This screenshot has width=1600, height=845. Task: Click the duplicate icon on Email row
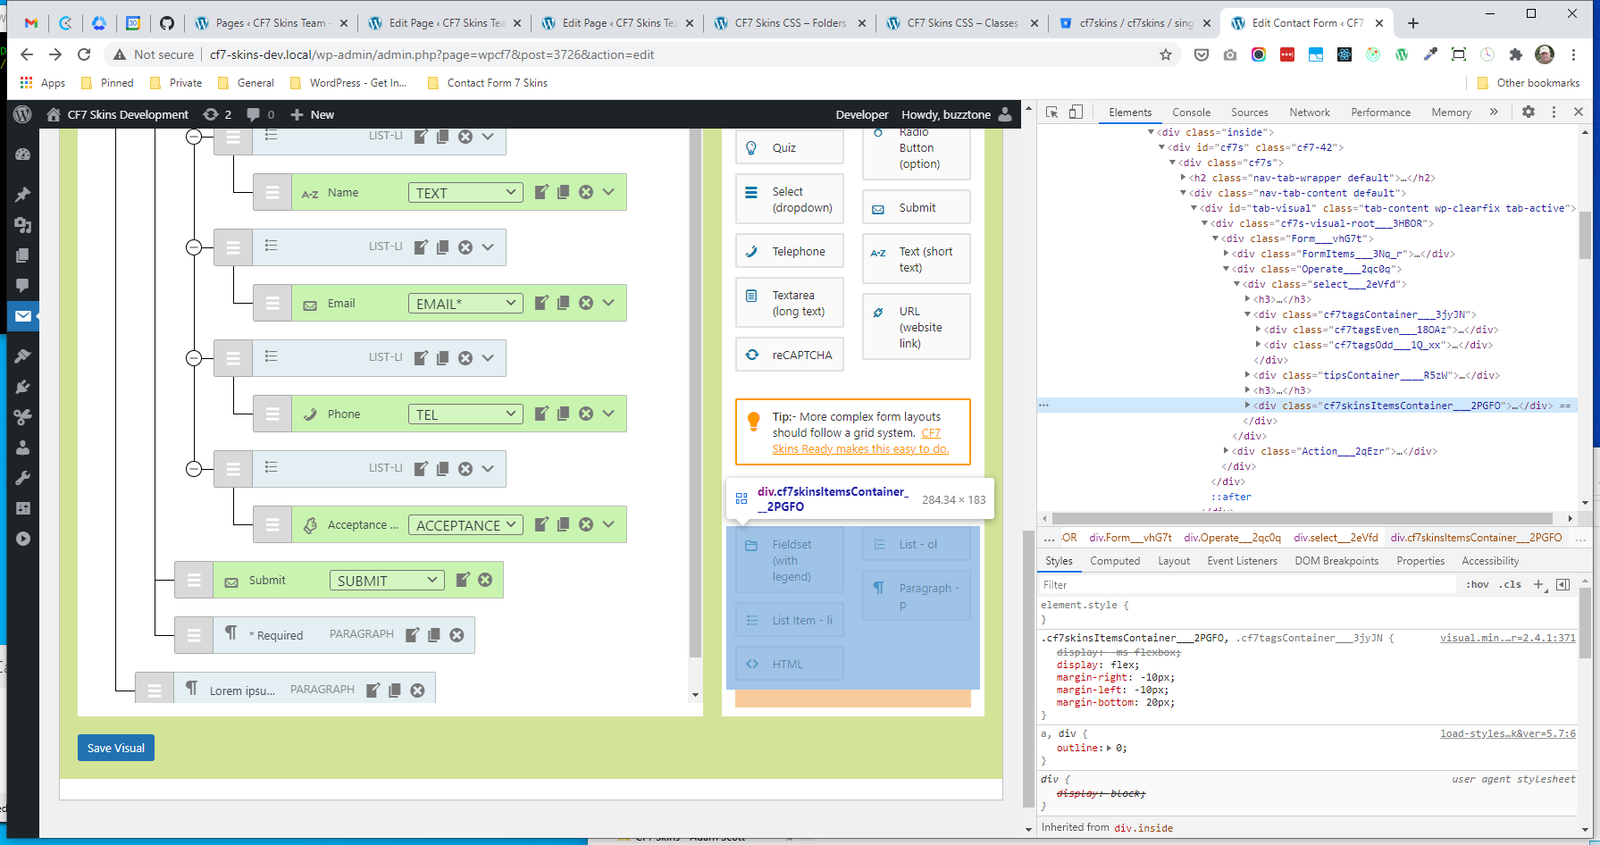pyautogui.click(x=563, y=303)
